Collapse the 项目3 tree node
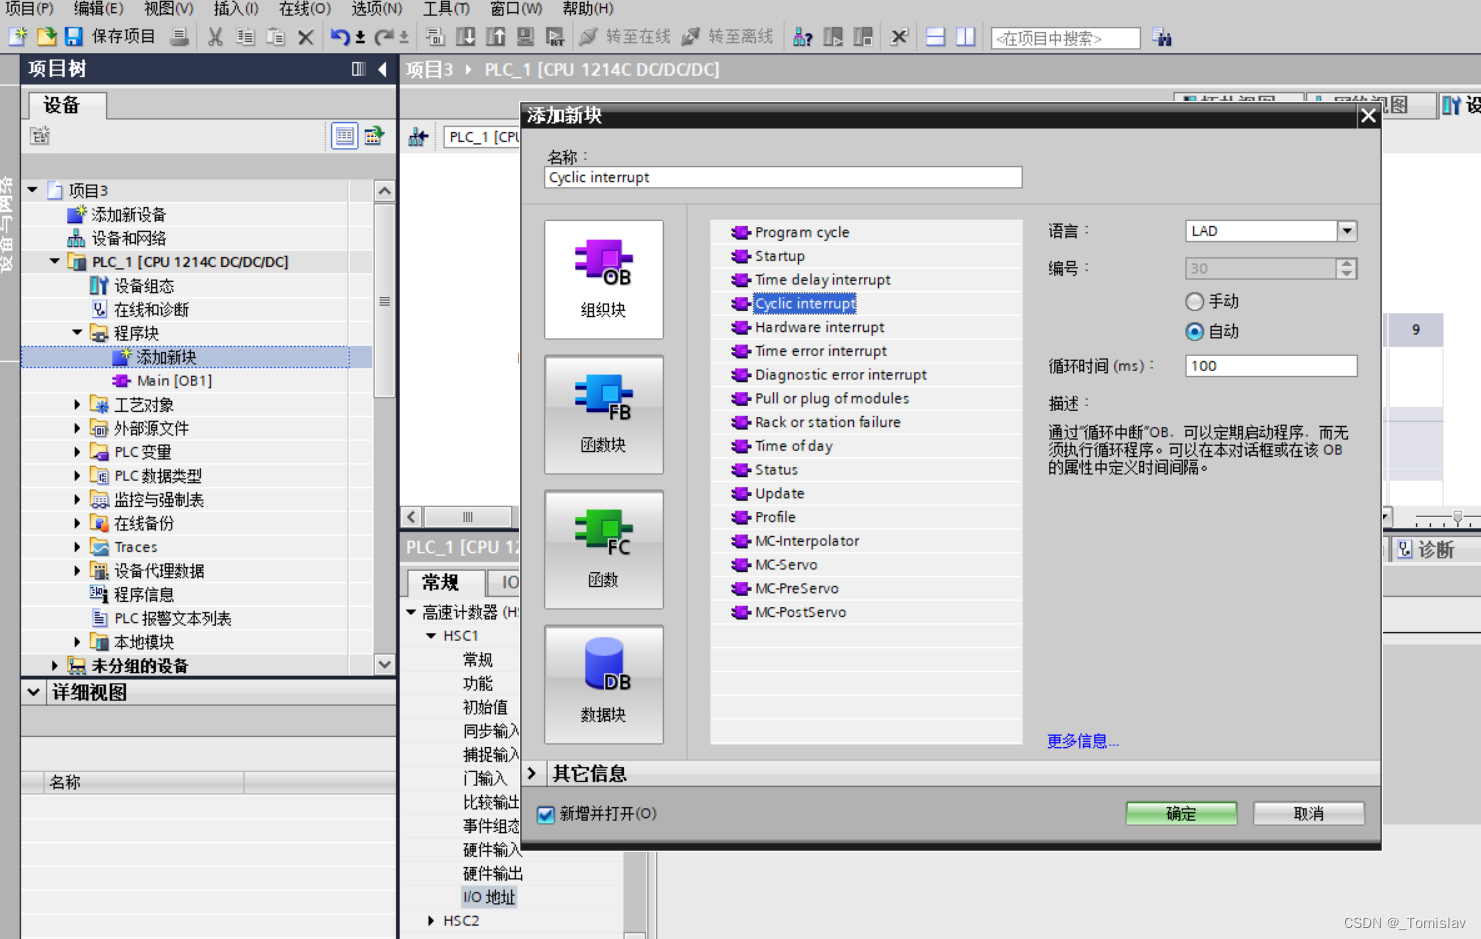The image size is (1481, 939). point(33,190)
